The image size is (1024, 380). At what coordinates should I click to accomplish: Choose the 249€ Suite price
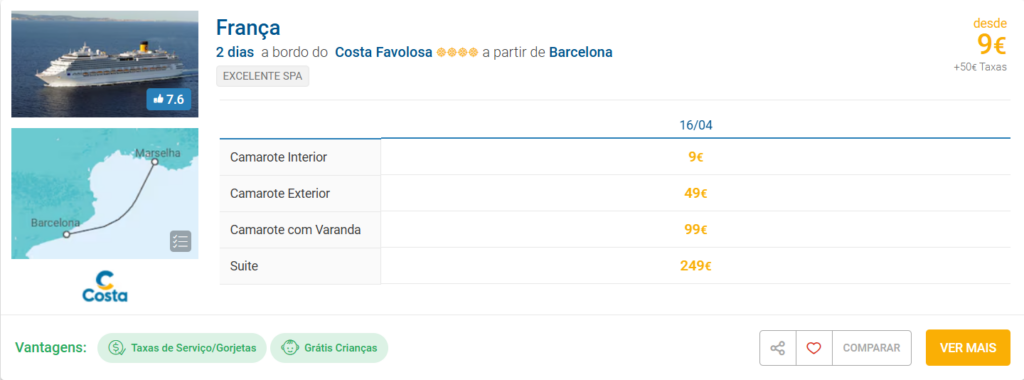(696, 266)
